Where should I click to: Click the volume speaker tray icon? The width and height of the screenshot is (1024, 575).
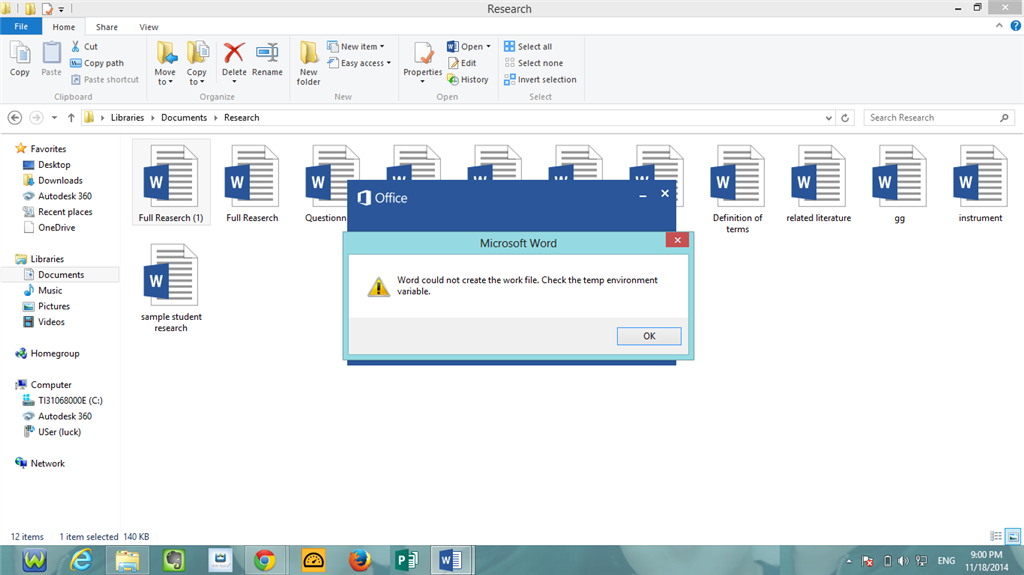[x=903, y=561]
